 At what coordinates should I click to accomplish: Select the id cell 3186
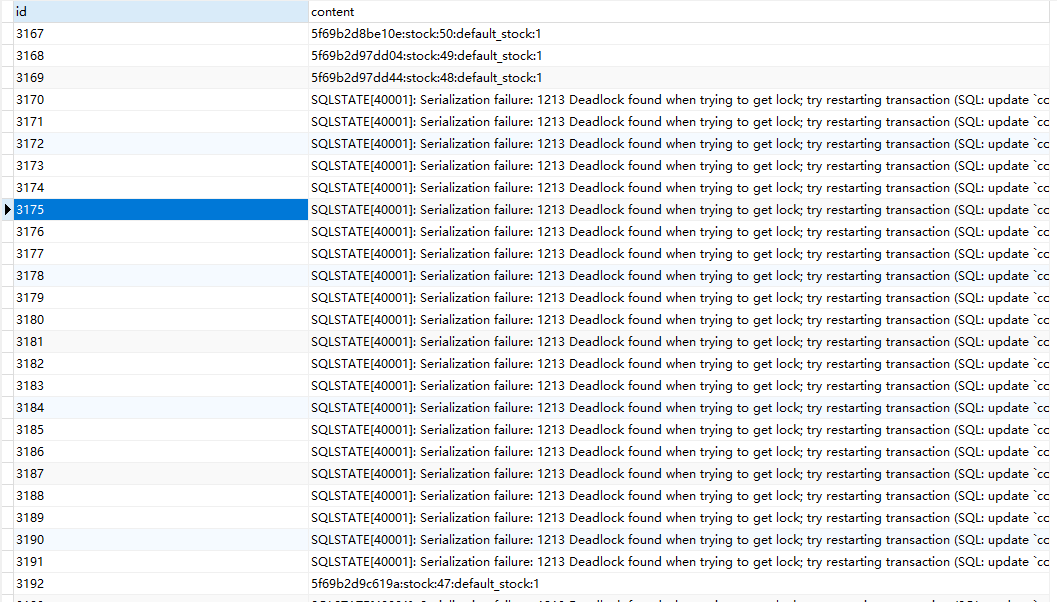160,452
